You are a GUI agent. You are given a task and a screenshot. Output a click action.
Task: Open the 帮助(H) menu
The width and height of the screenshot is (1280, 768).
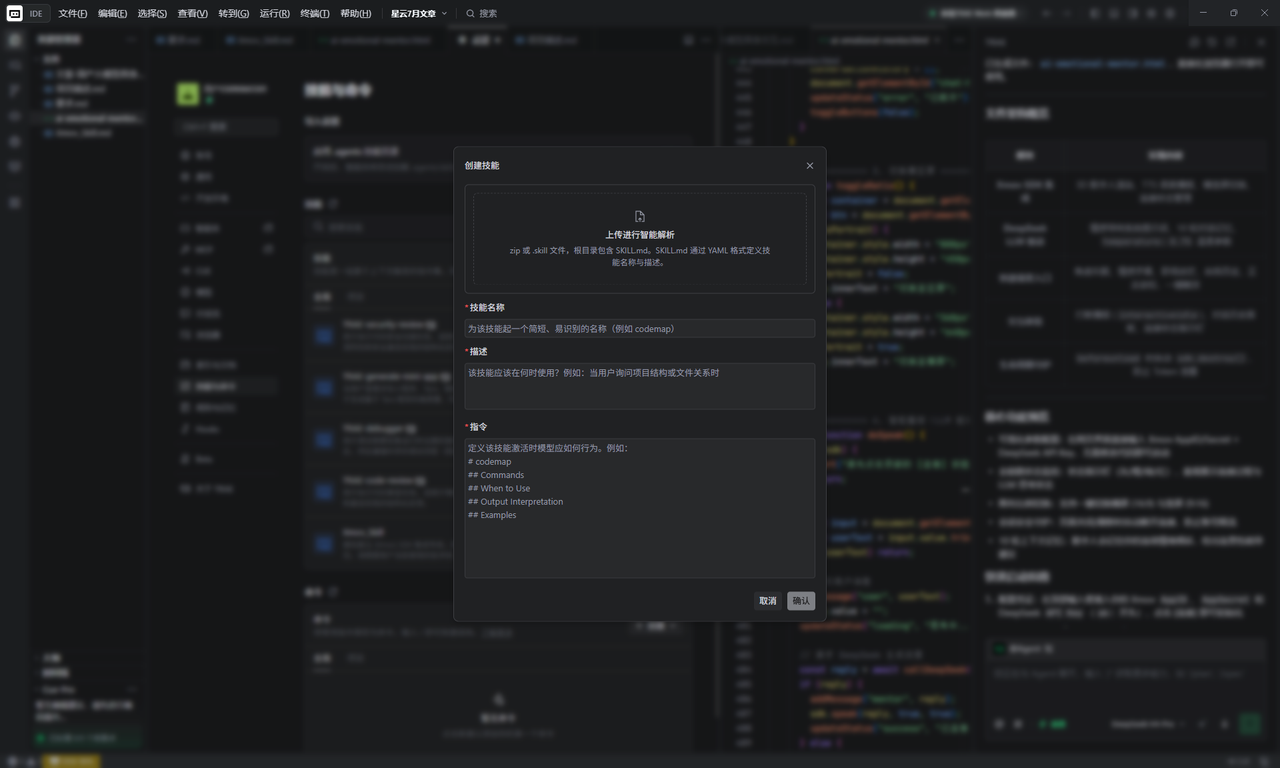click(356, 14)
